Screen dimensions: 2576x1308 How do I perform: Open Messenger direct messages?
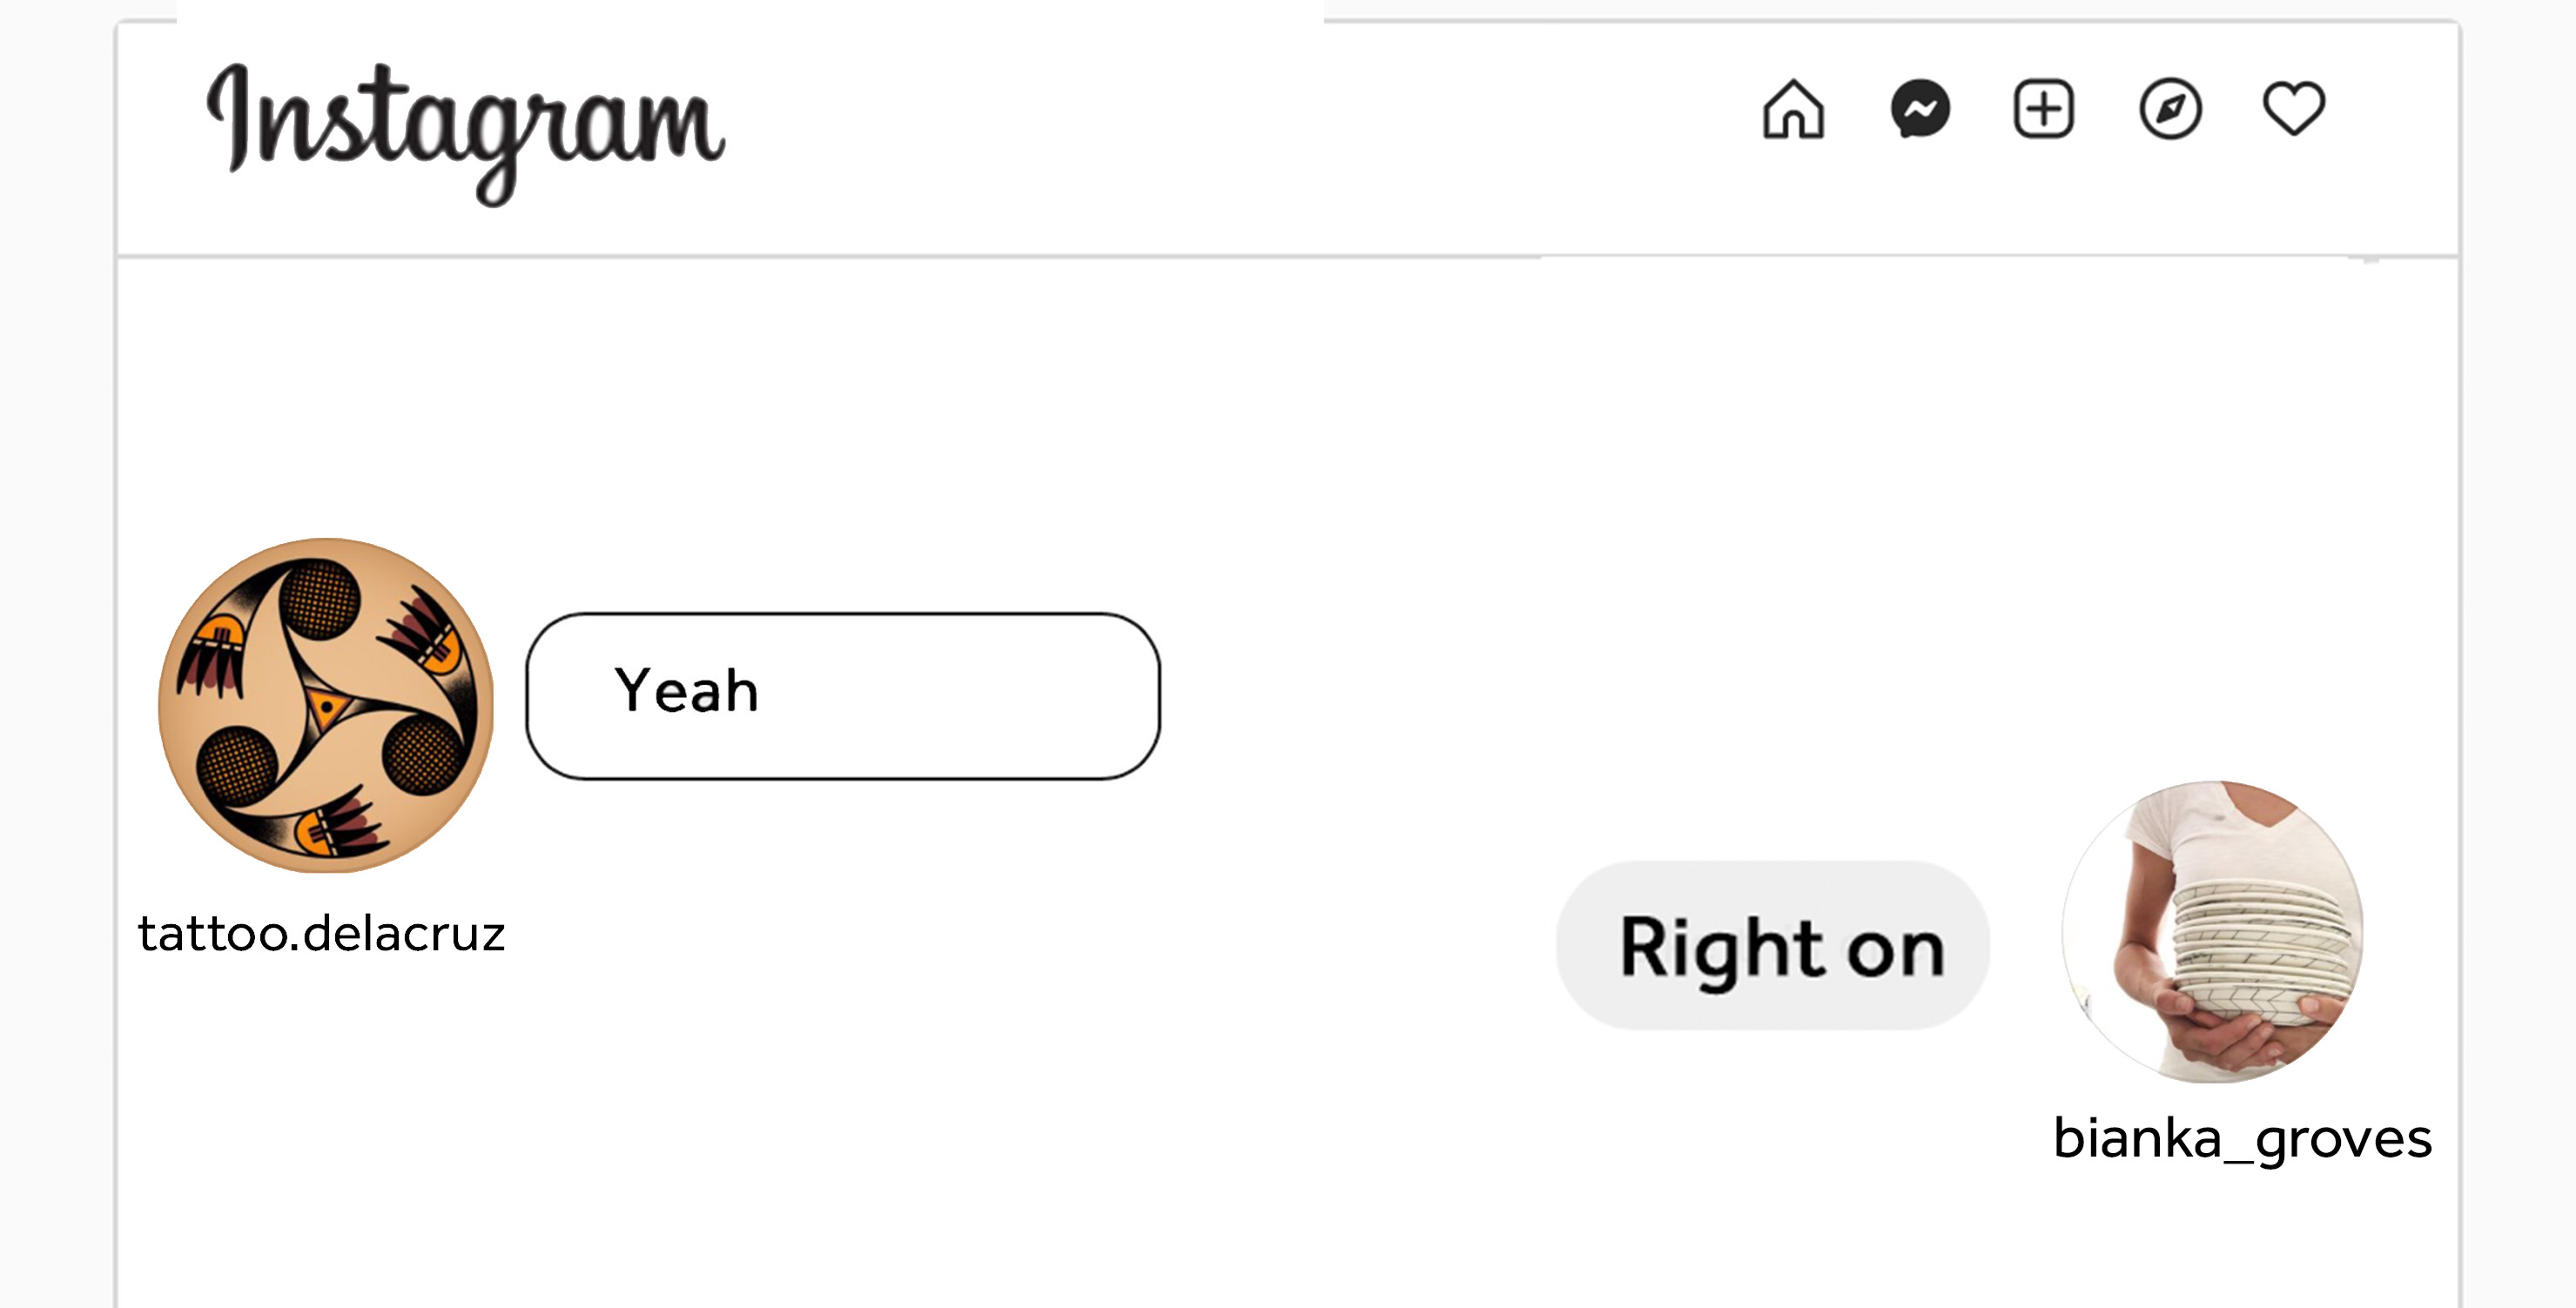click(x=1920, y=109)
